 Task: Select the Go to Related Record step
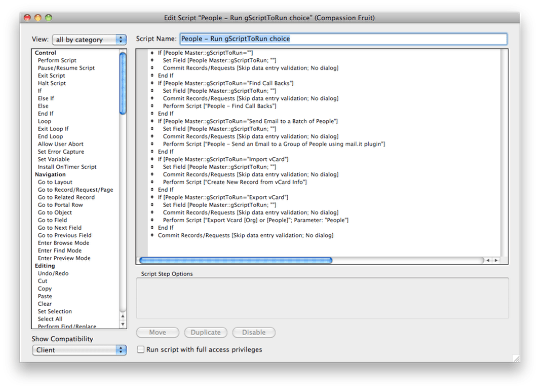pos(66,197)
